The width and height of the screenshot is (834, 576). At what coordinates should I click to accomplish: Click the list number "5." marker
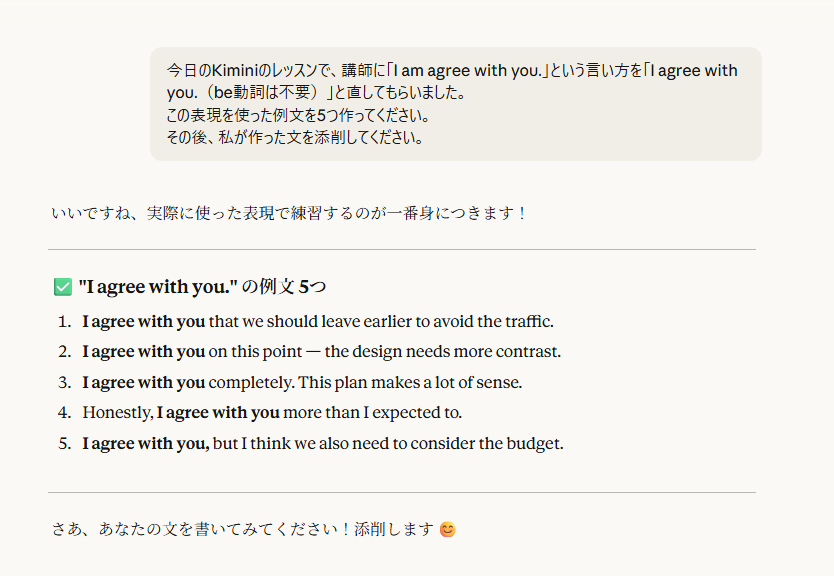click(64, 443)
